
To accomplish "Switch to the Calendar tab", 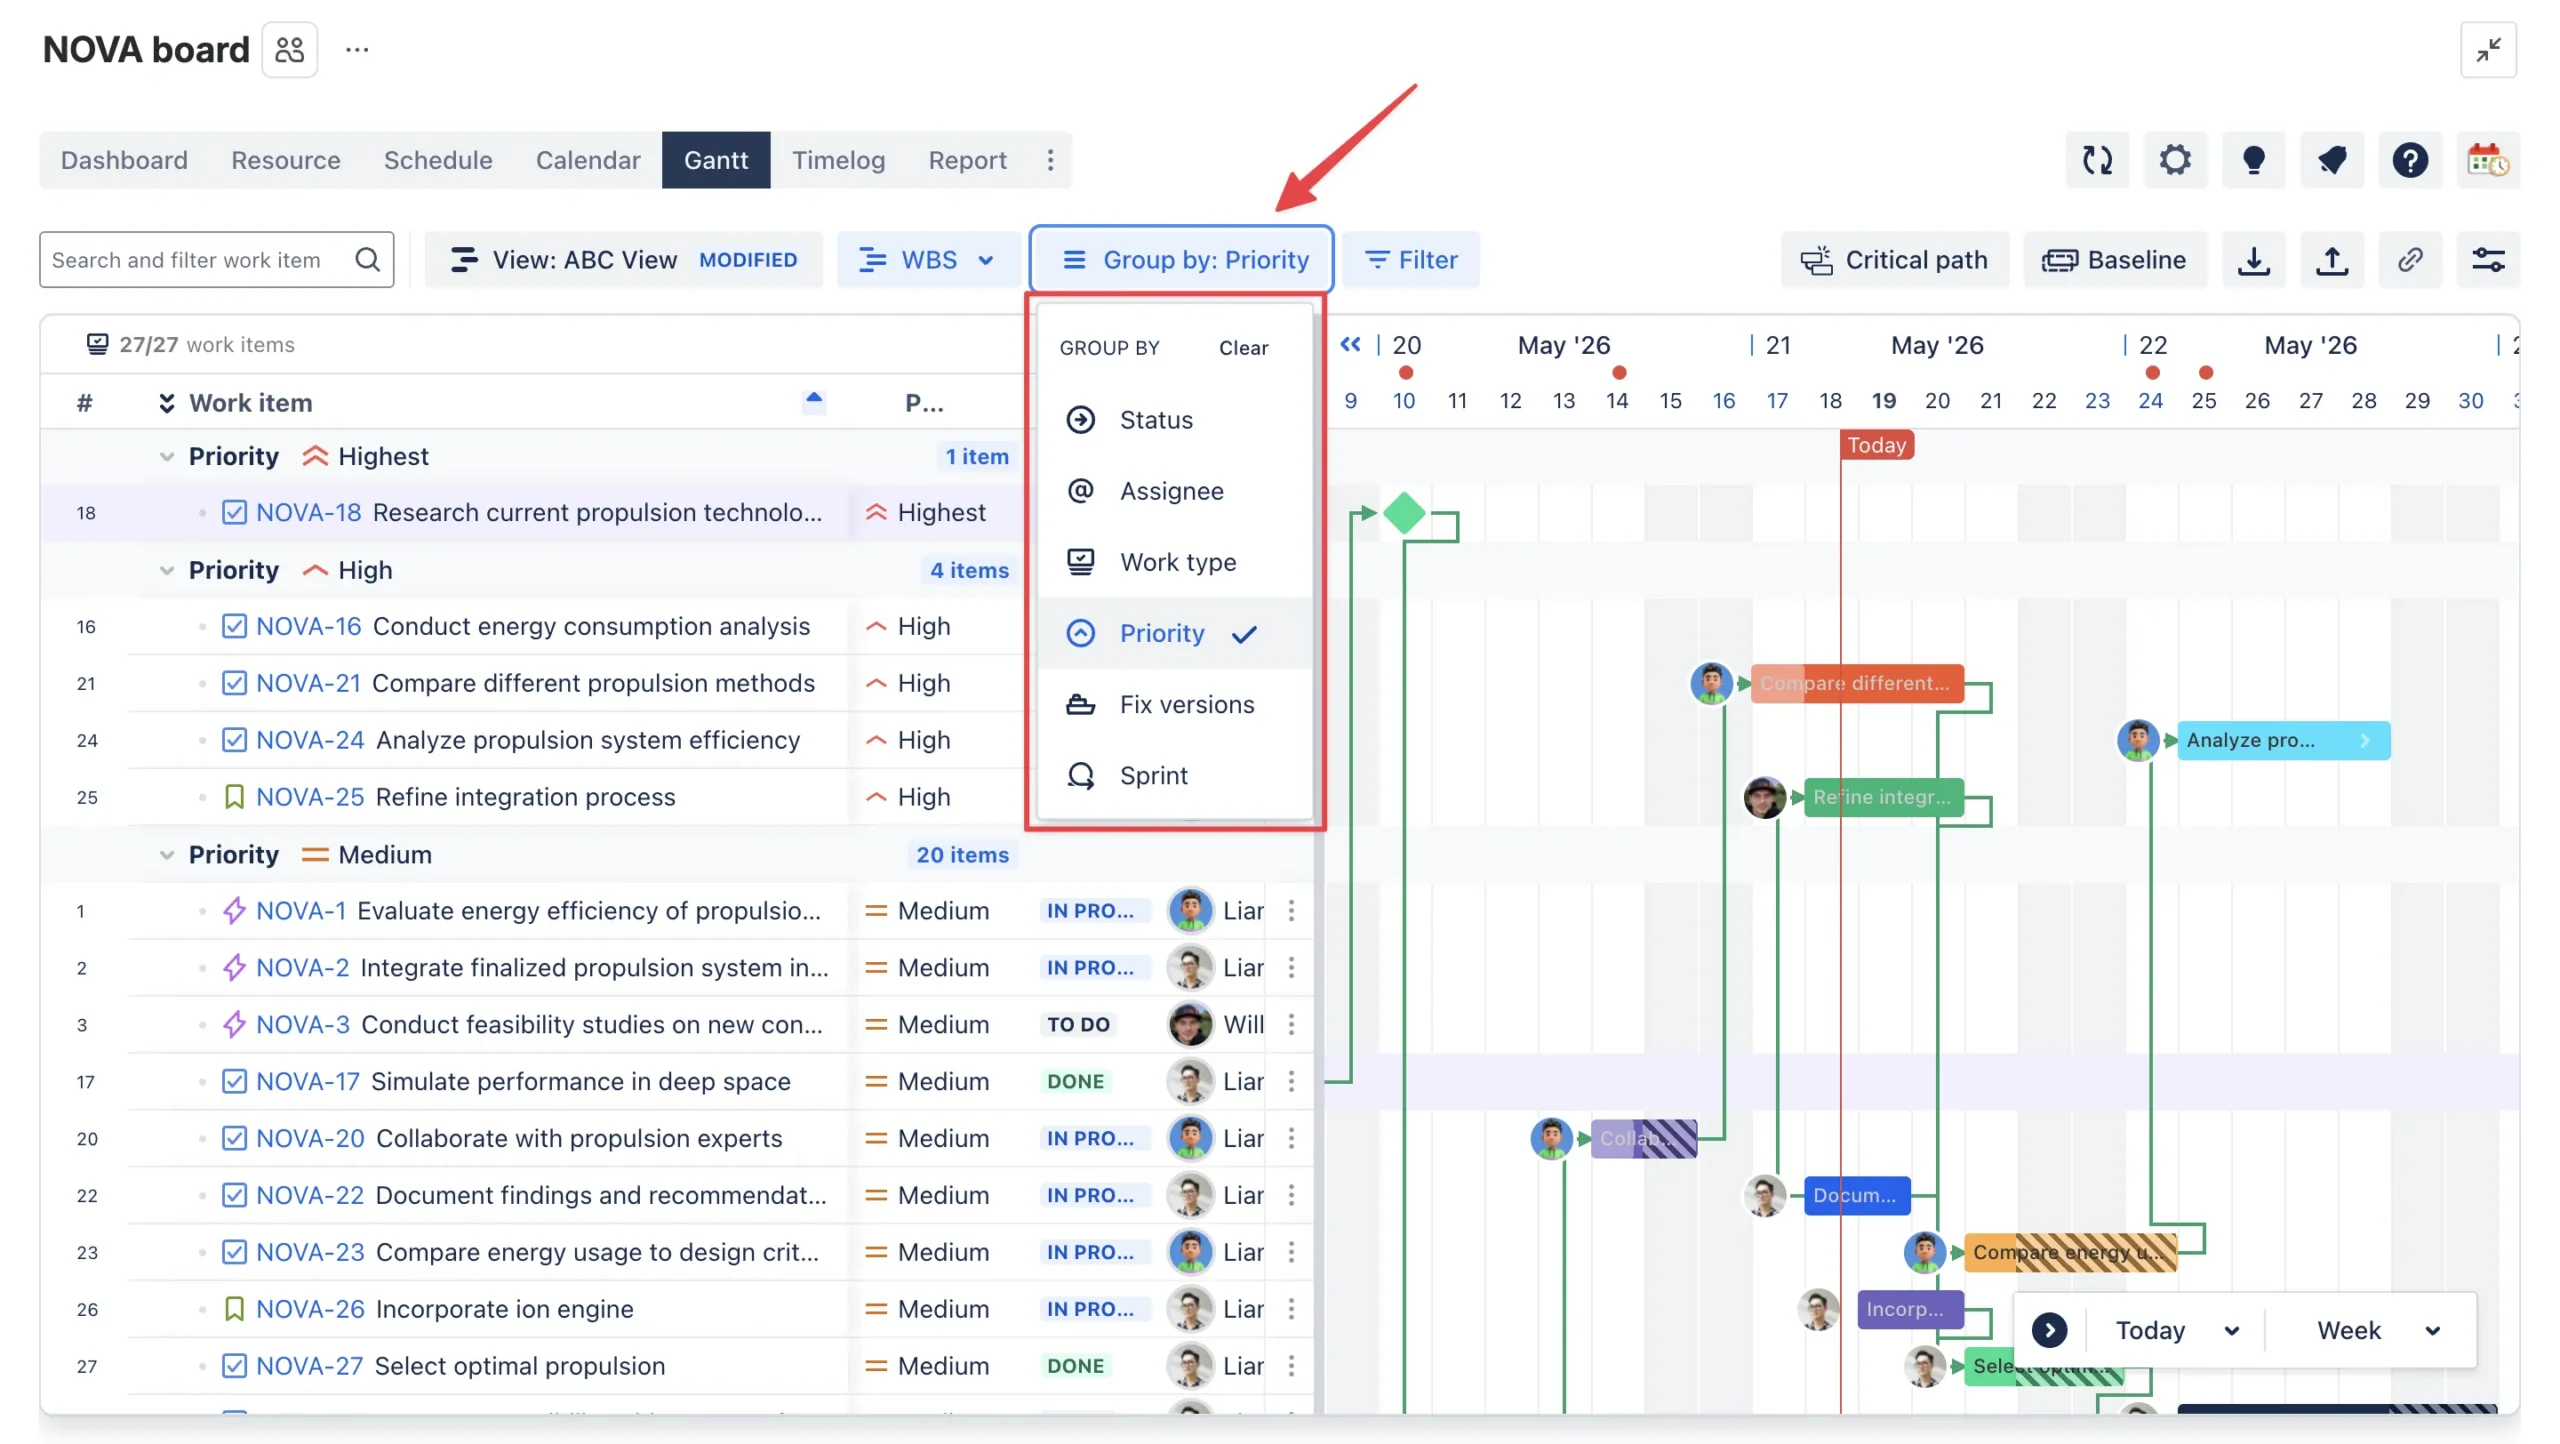I will (x=588, y=160).
